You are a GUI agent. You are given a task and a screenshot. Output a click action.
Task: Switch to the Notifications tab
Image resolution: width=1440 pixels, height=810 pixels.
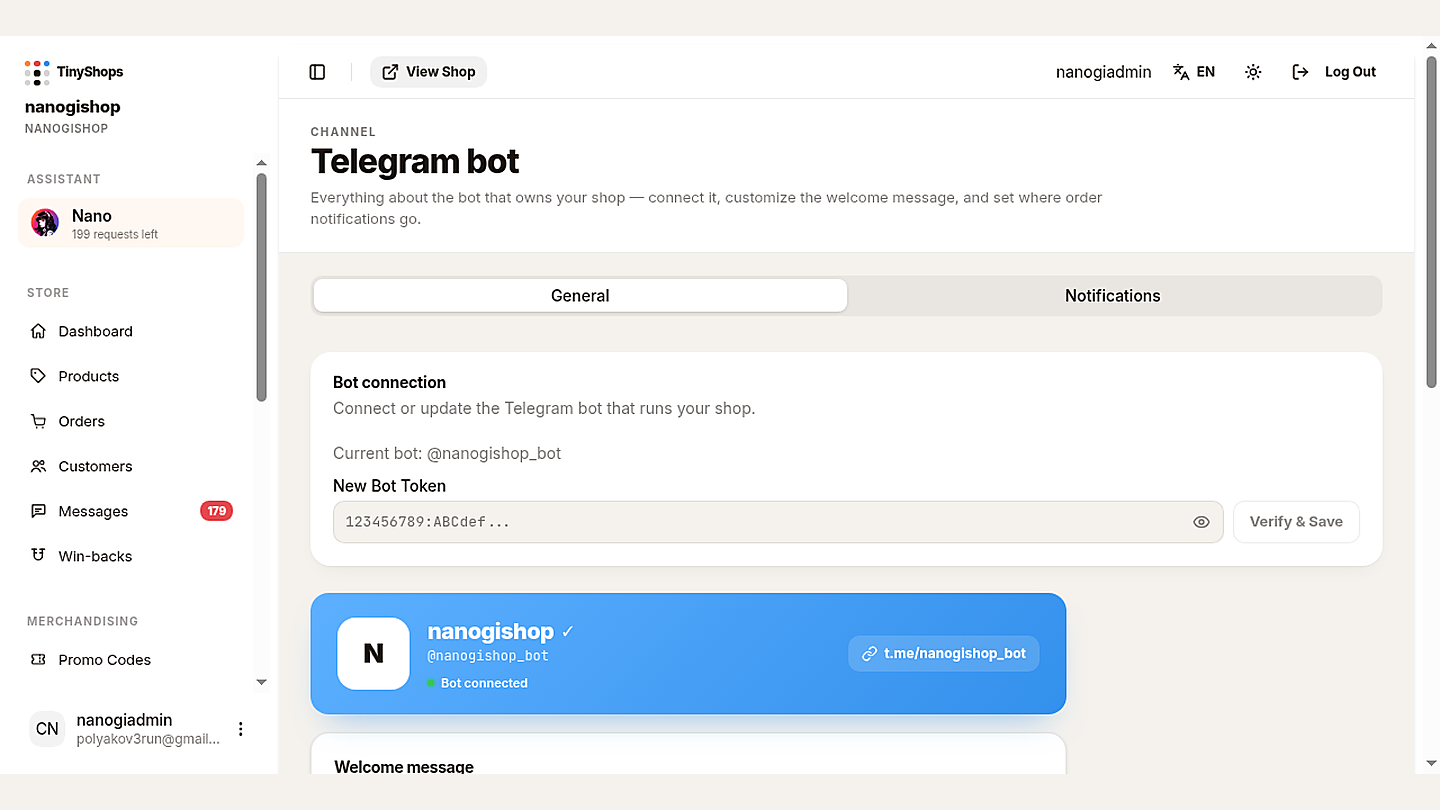click(x=1113, y=296)
